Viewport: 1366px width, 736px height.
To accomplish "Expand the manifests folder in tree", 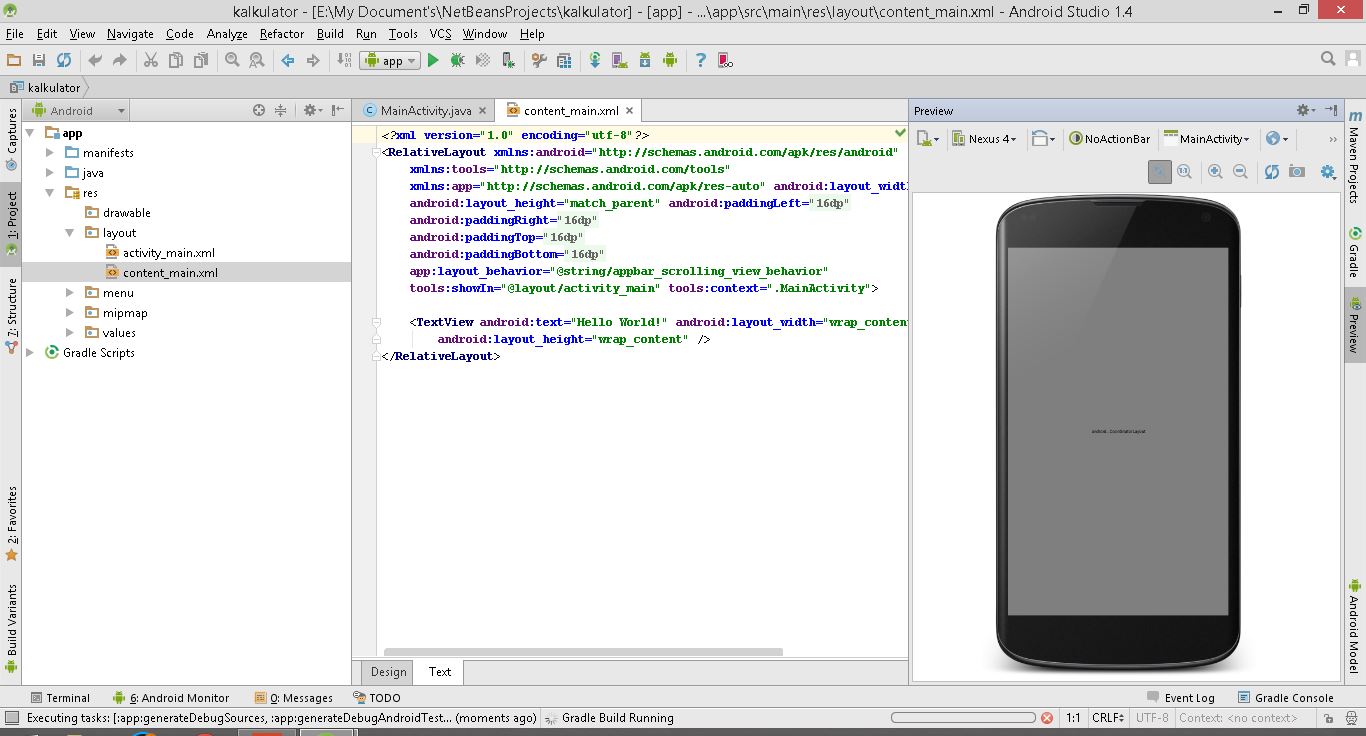I will pos(50,153).
